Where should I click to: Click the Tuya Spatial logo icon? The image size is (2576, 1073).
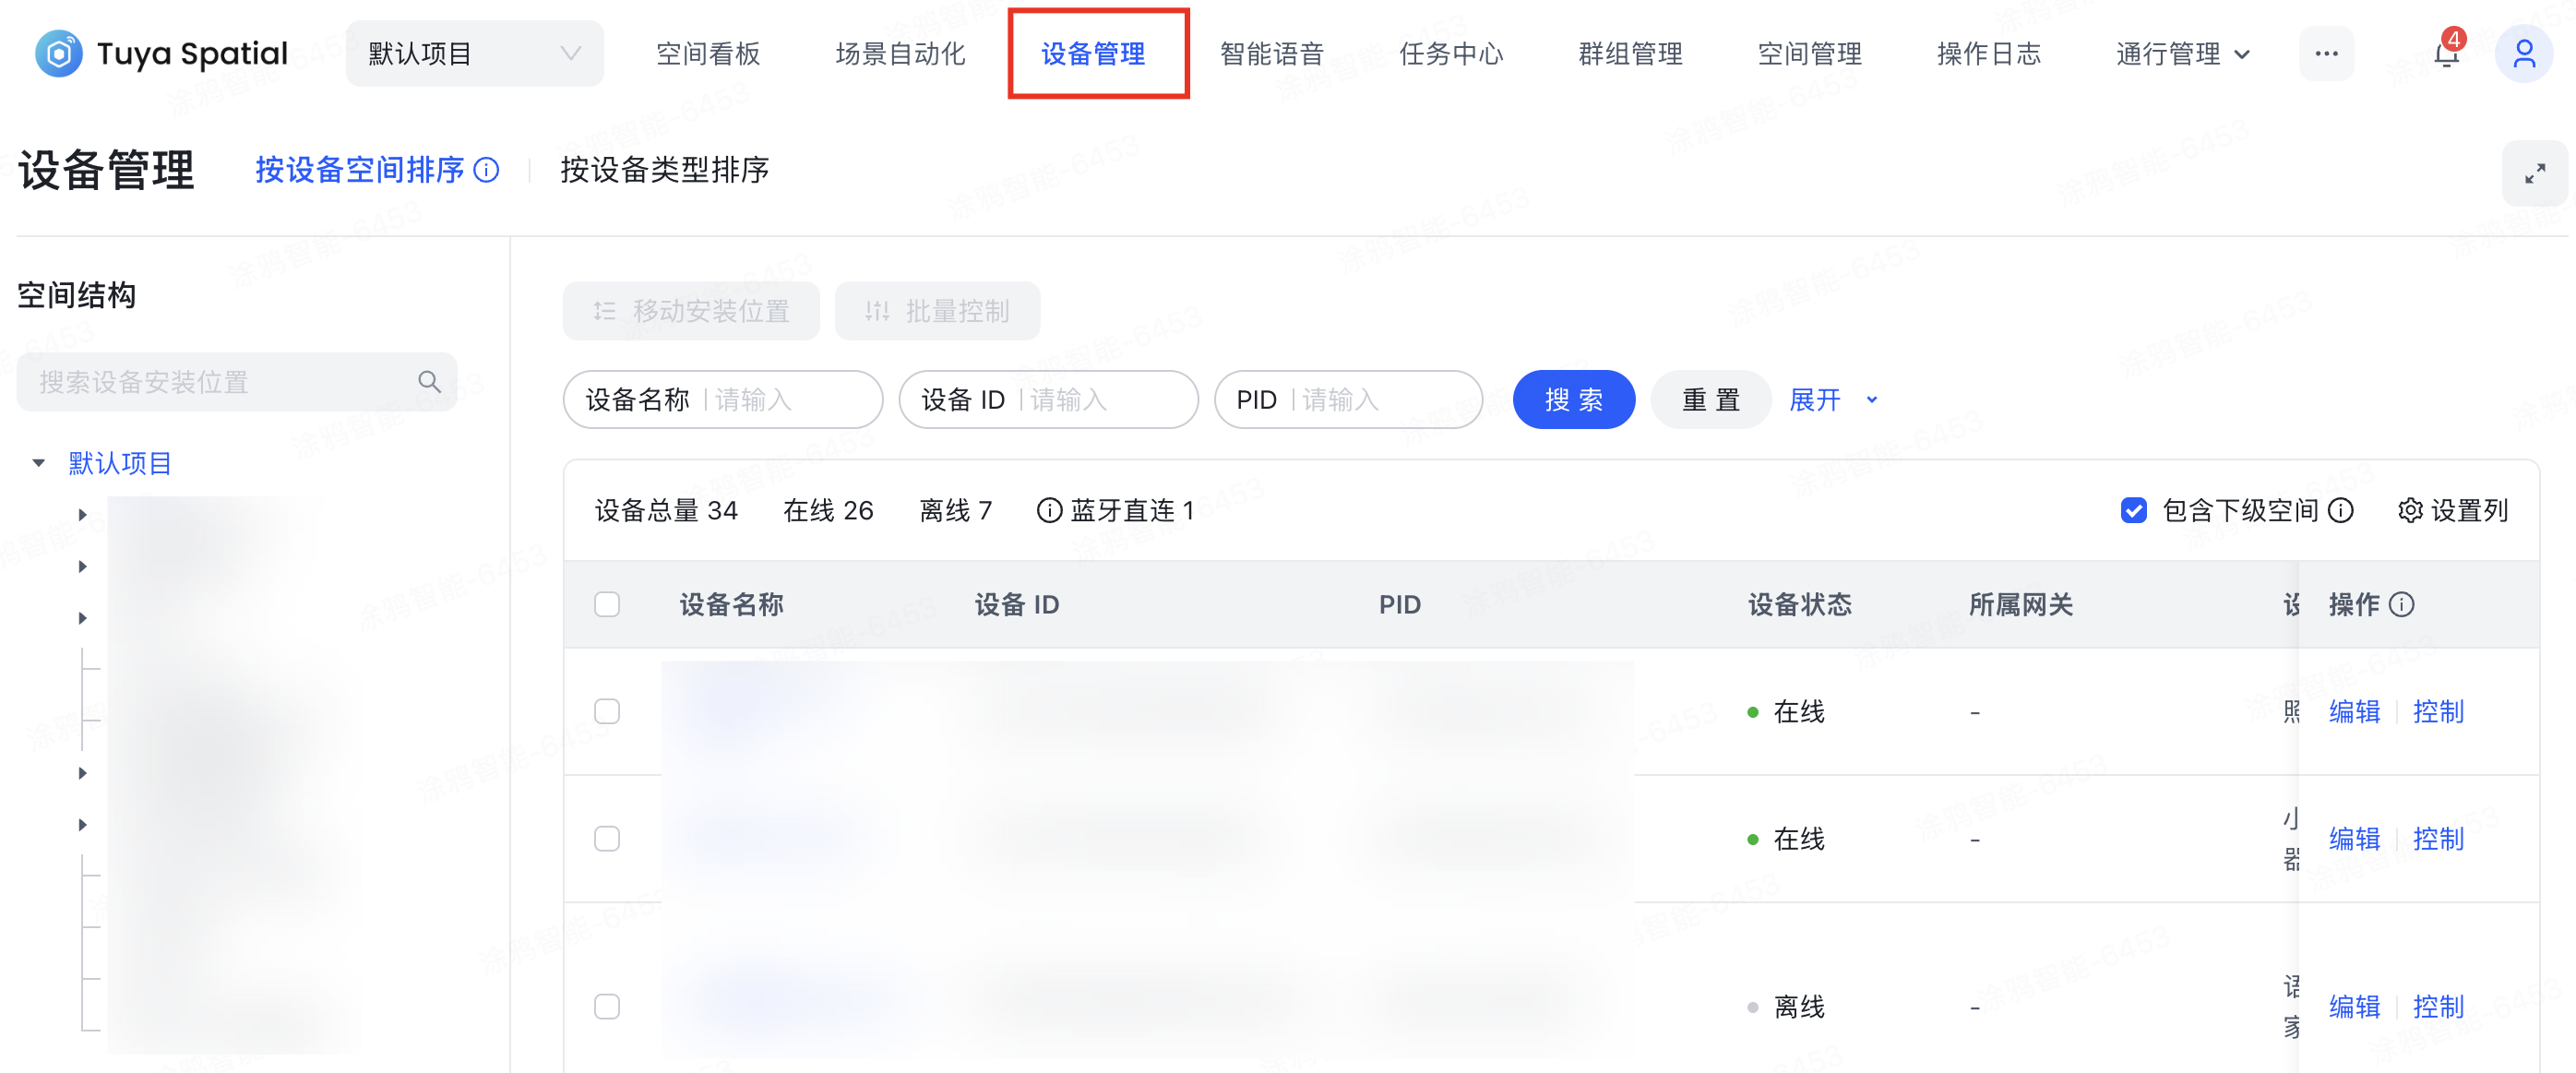[x=58, y=53]
